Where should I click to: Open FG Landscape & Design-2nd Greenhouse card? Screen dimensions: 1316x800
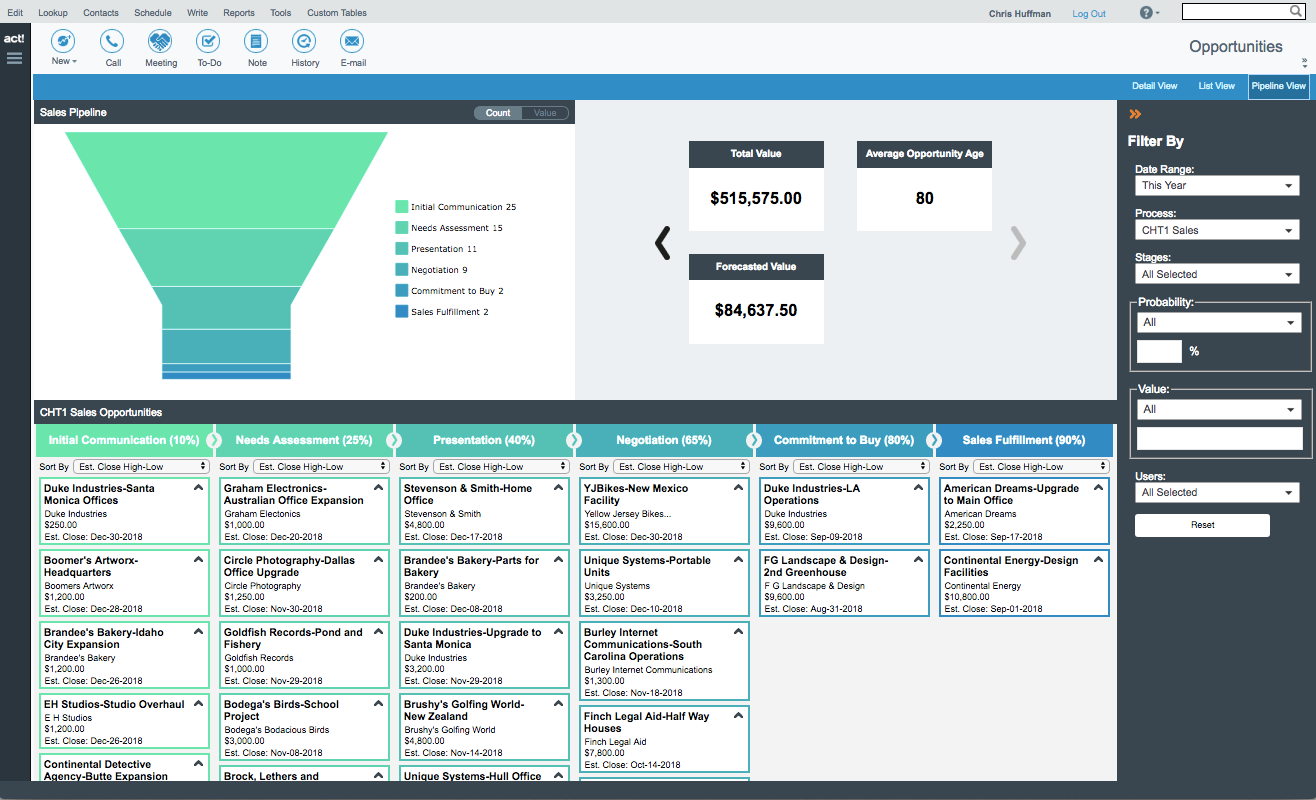click(x=844, y=585)
